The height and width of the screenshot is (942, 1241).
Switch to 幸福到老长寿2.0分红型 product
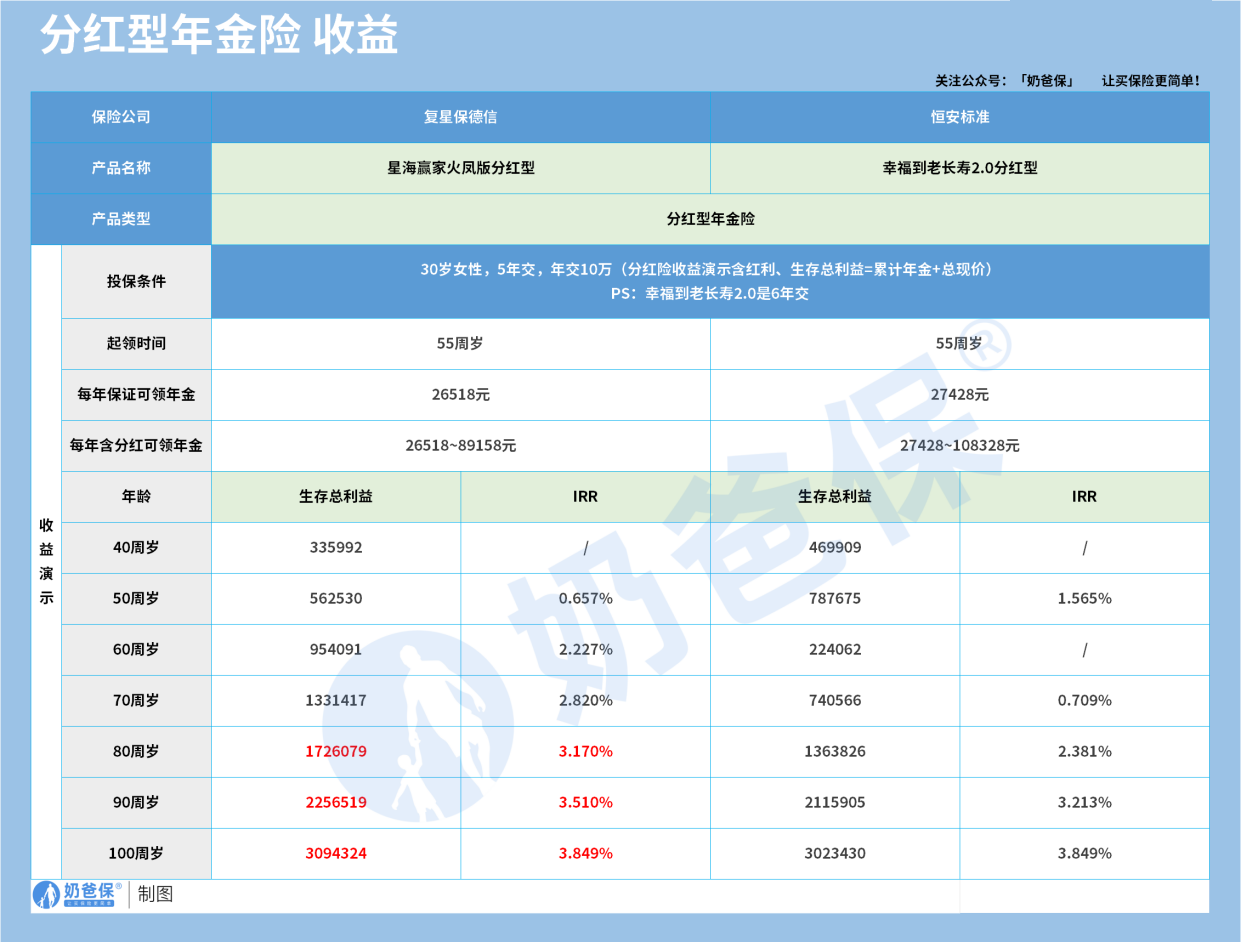pyautogui.click(x=957, y=168)
